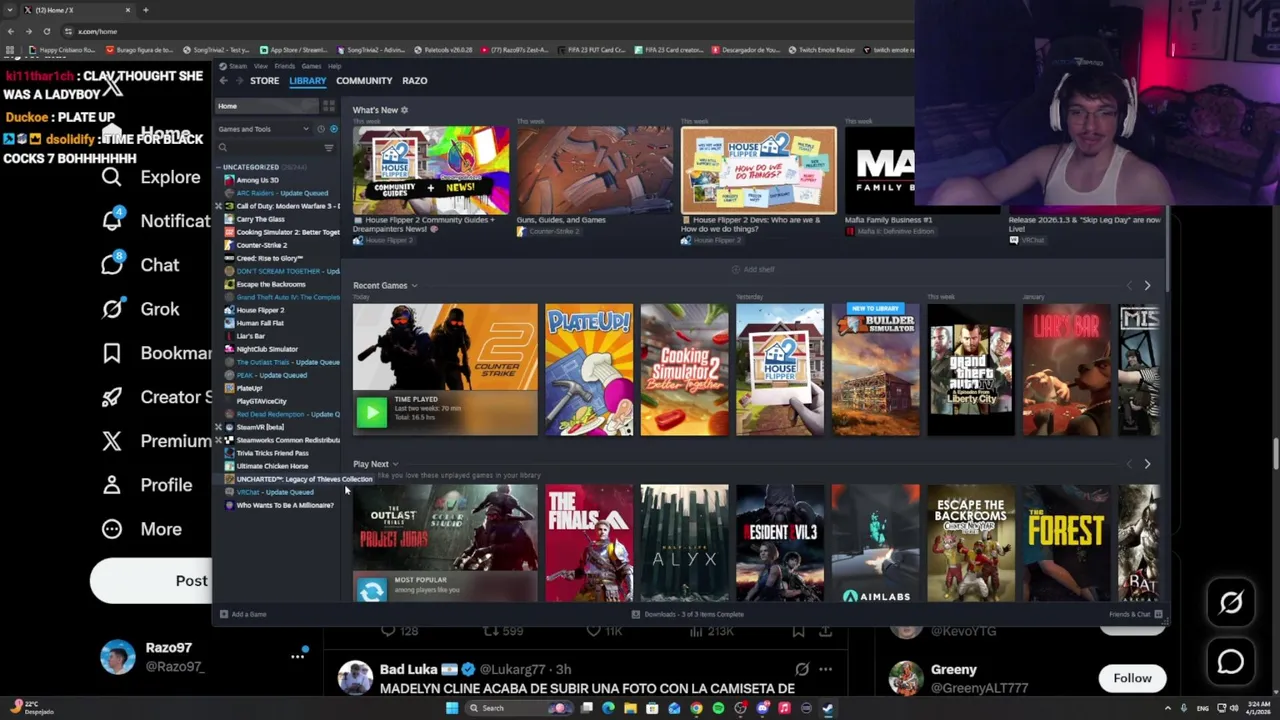The width and height of the screenshot is (1280, 720).
Task: Open the Games and Tools dropdown
Action: pyautogui.click(x=264, y=129)
